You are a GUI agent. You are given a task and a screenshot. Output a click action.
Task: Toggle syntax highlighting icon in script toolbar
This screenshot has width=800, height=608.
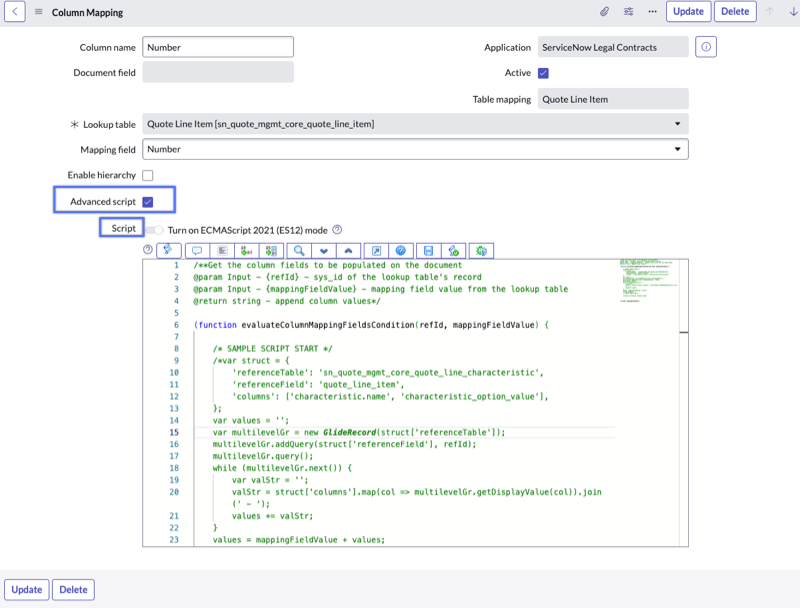(x=168, y=250)
